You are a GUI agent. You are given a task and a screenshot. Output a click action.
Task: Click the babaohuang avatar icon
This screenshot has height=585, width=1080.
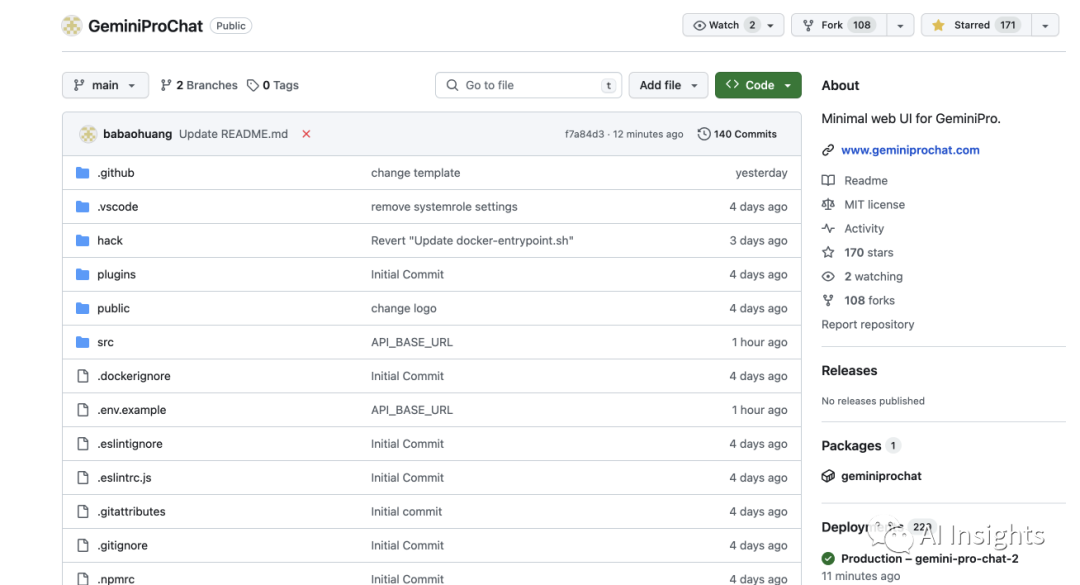88,134
